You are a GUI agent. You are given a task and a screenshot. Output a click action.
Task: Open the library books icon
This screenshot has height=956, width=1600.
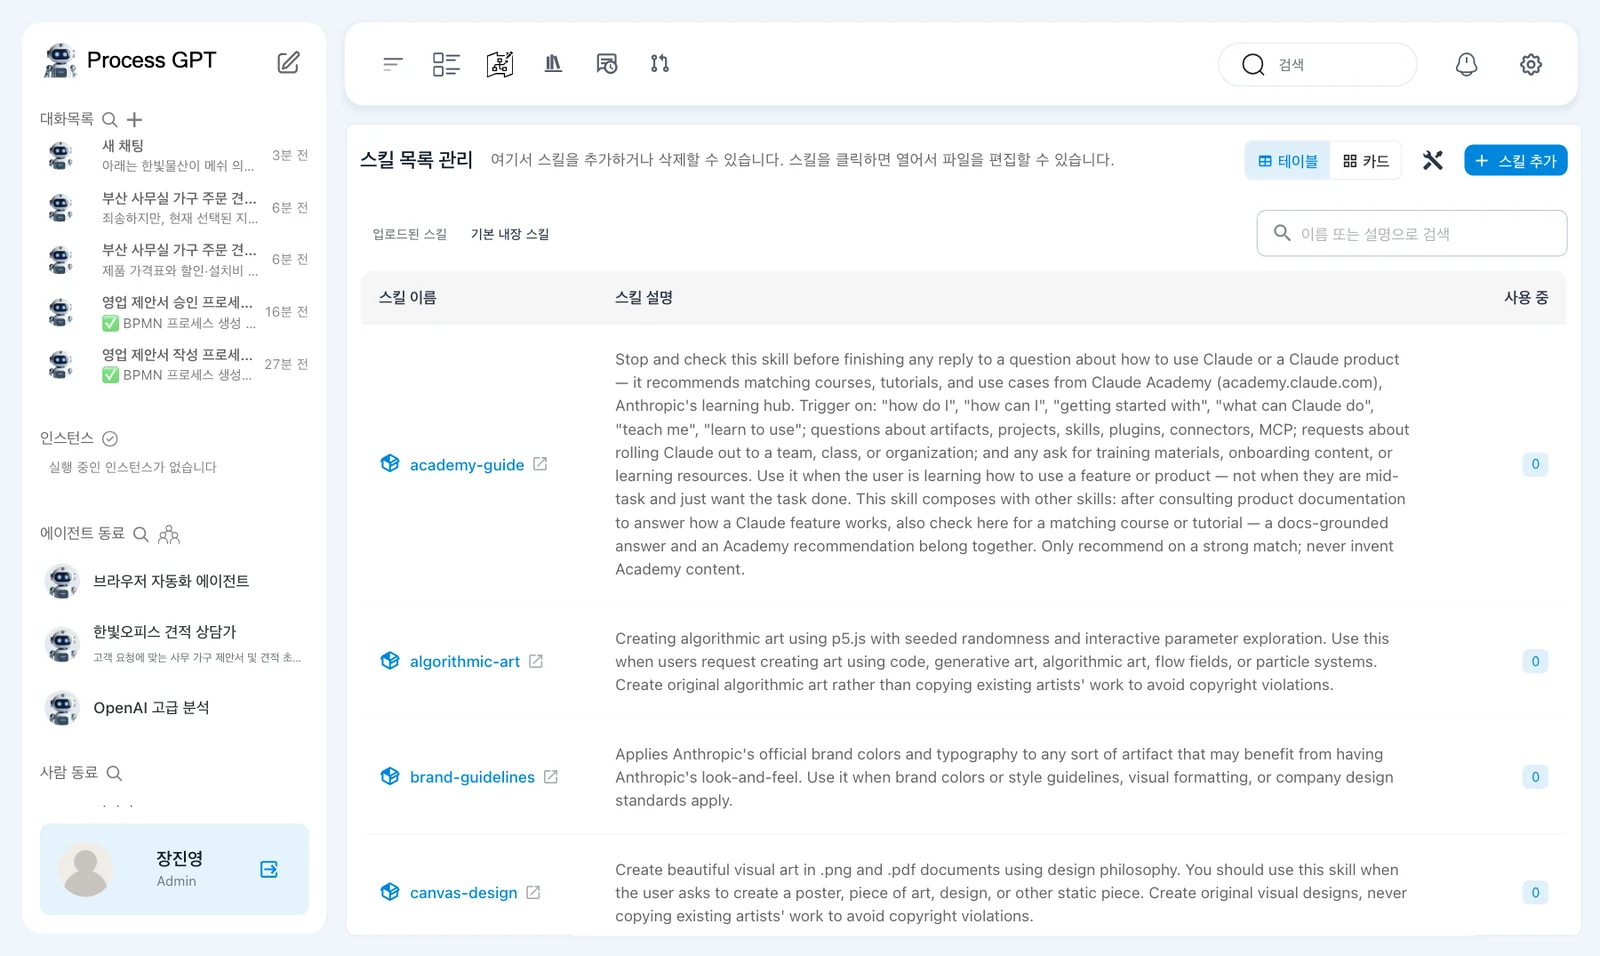click(x=553, y=64)
